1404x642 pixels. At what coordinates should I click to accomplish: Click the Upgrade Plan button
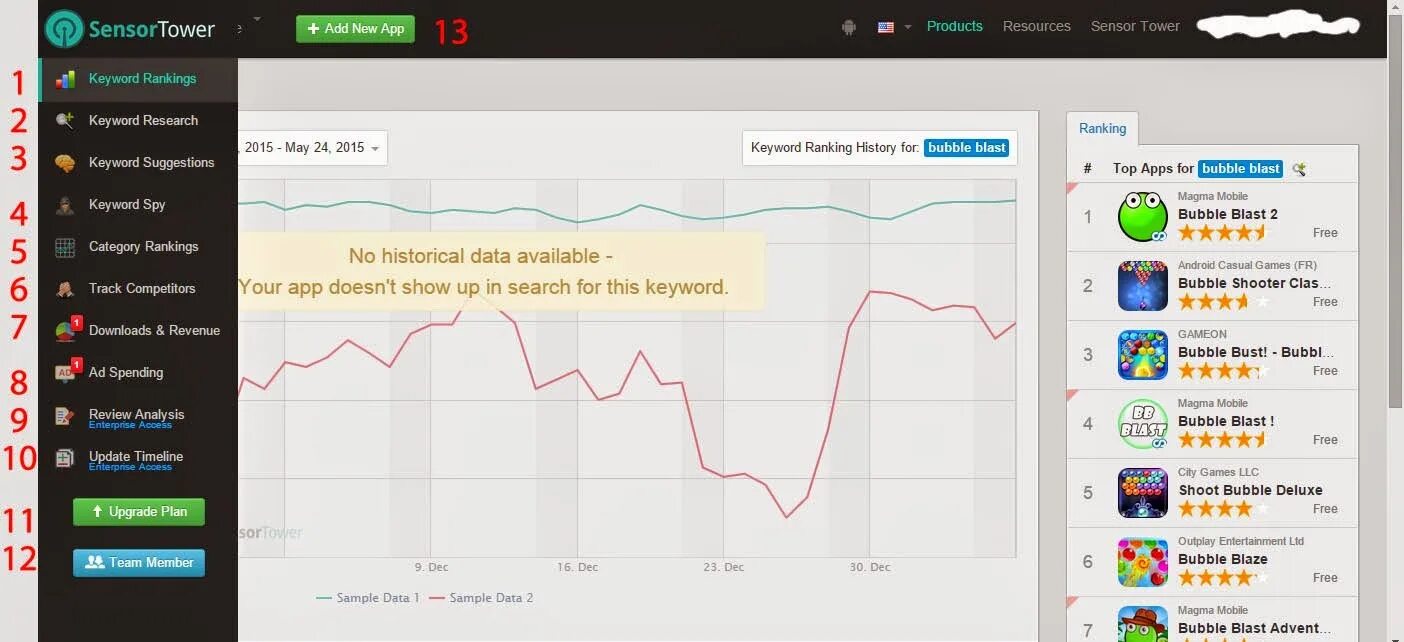click(x=138, y=512)
